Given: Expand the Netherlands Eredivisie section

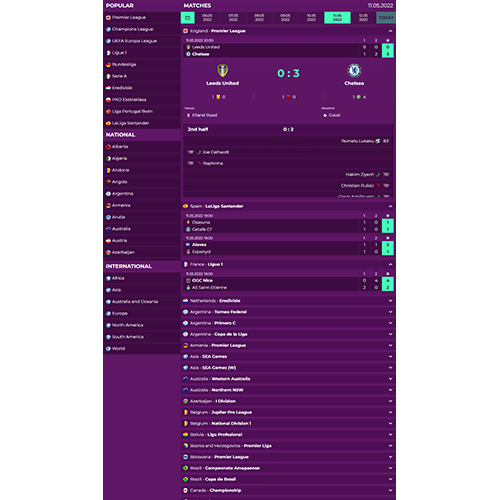Looking at the screenshot, I should (x=390, y=301).
